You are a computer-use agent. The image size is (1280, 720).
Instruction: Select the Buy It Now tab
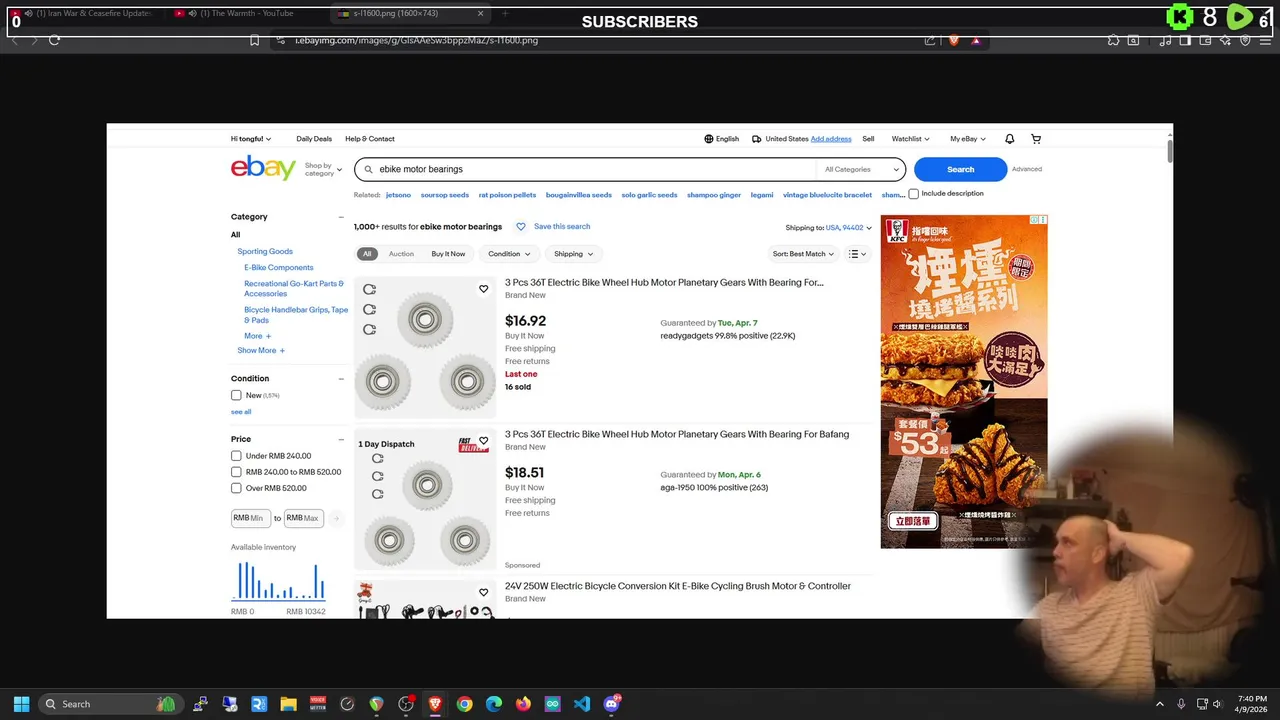coord(448,254)
